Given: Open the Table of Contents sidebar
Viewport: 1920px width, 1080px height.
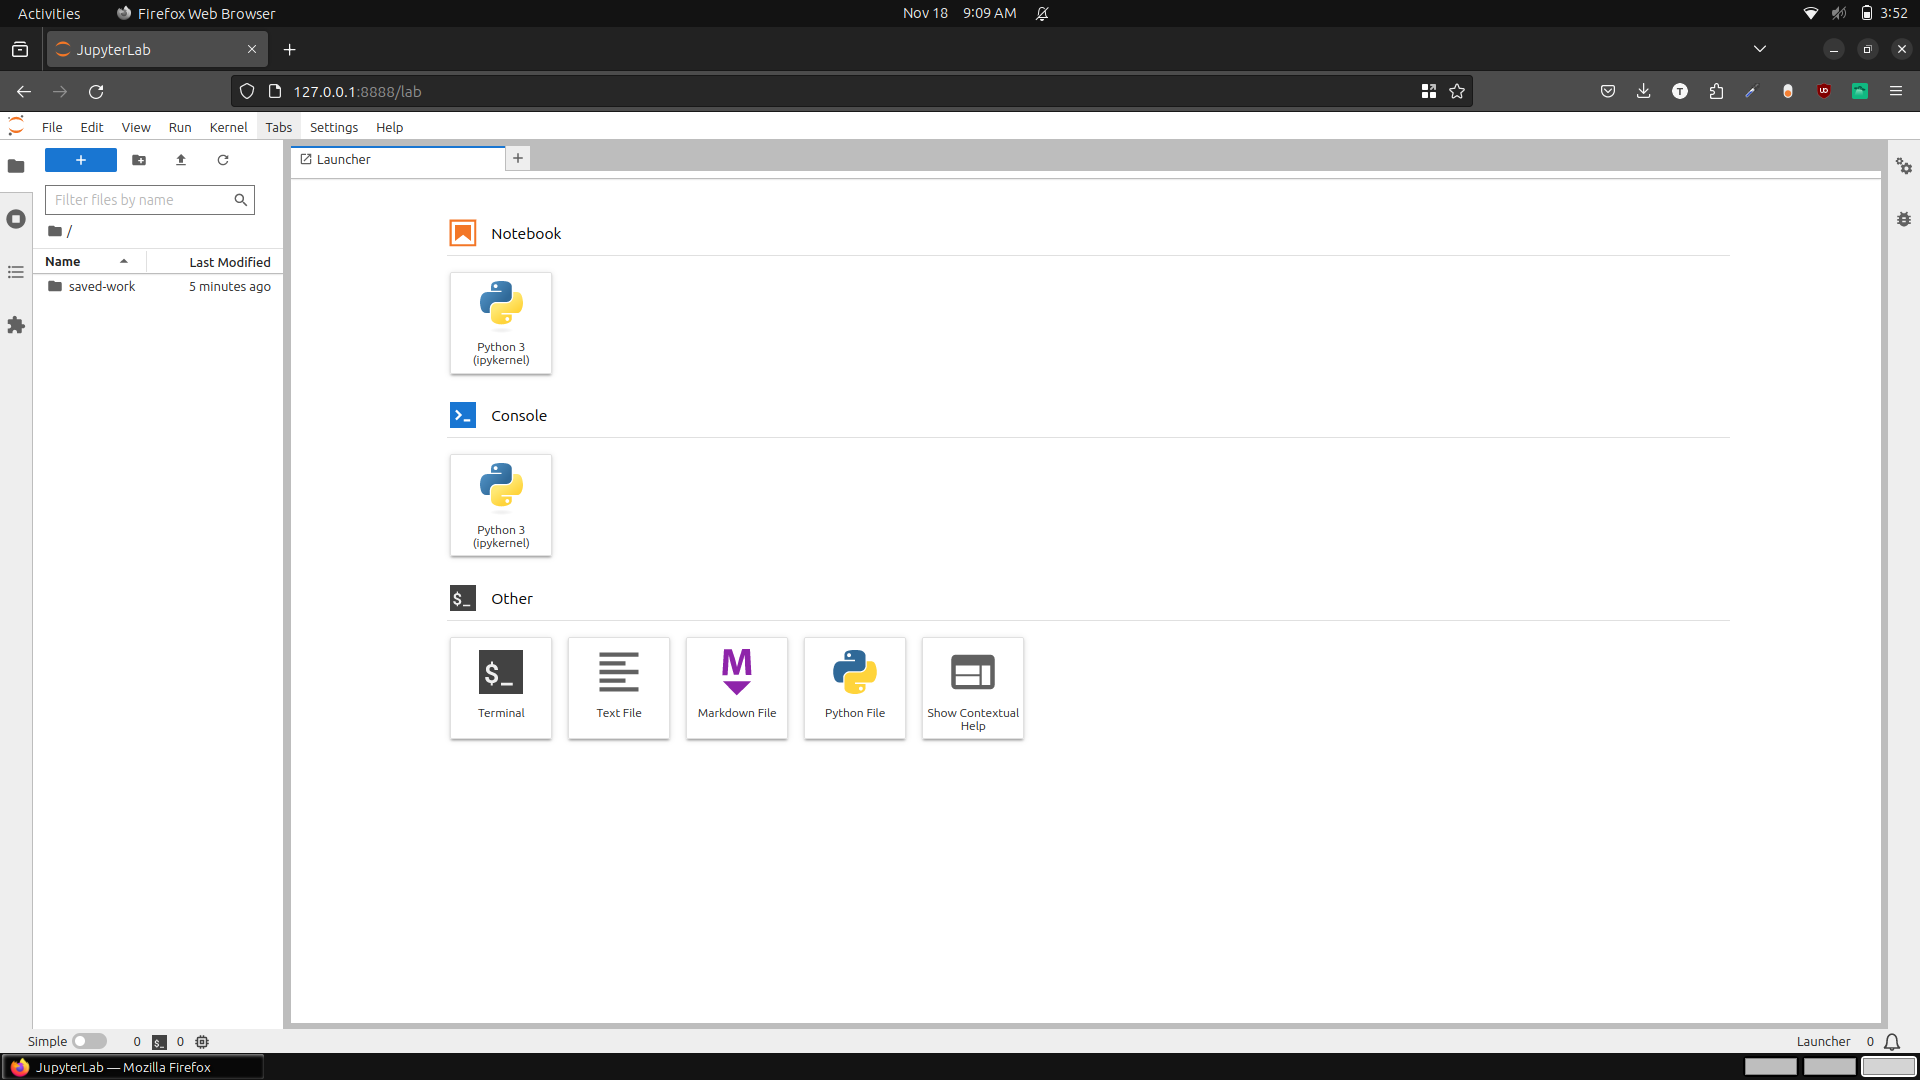Looking at the screenshot, I should click(16, 272).
